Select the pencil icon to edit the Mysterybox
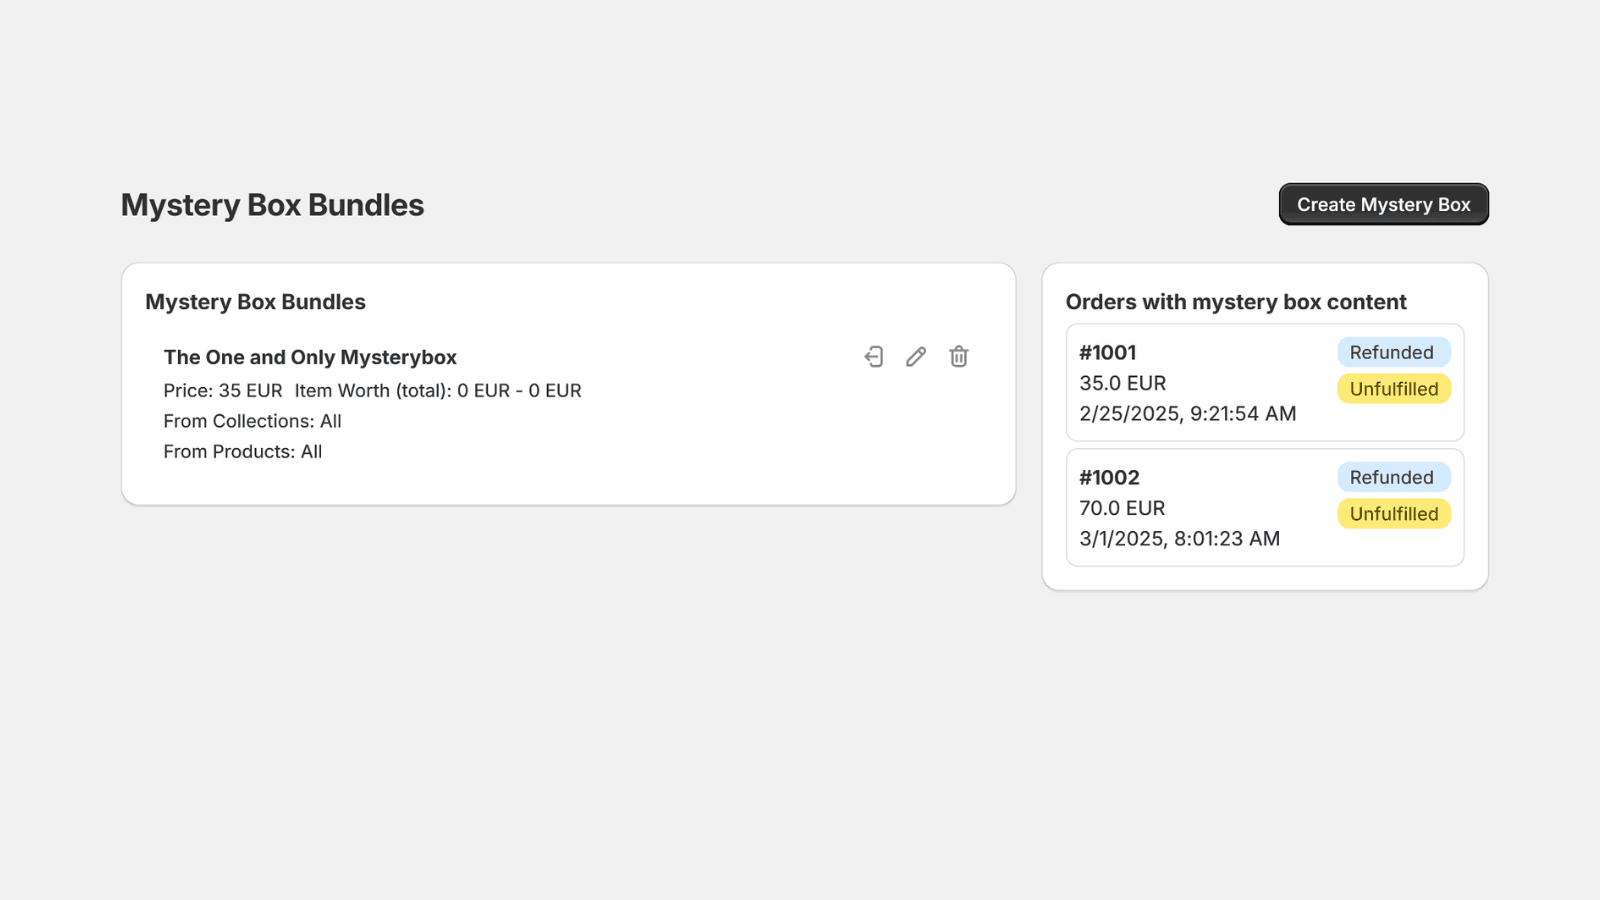Screen dimensions: 1600x900 (x=915, y=356)
